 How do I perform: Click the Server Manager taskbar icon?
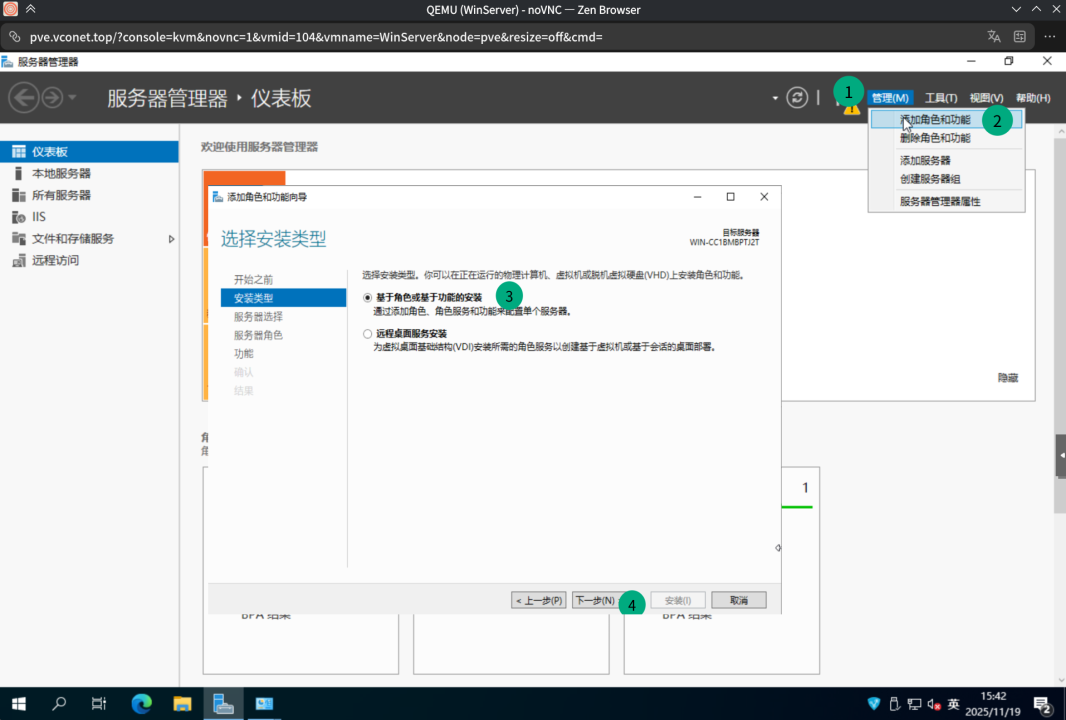pos(223,704)
